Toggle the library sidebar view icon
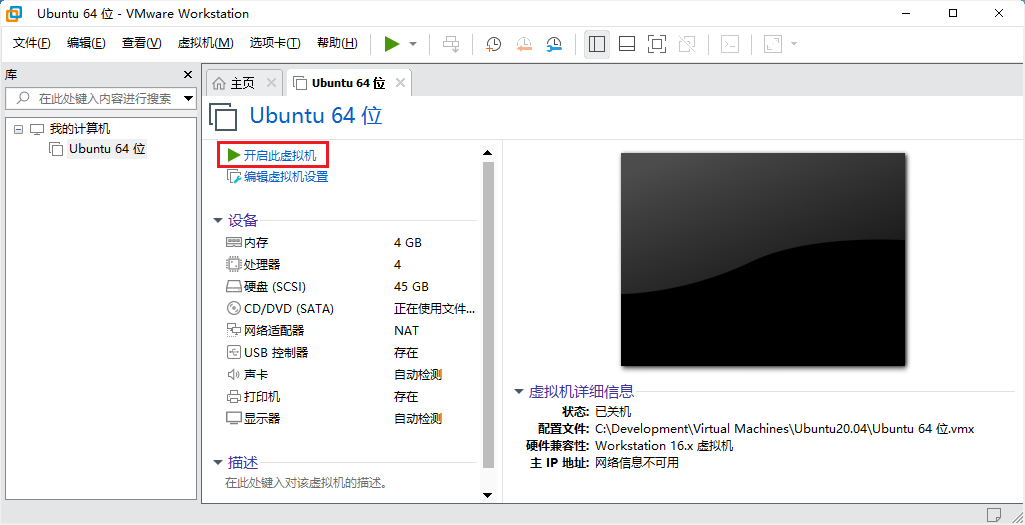Image resolution: width=1025 pixels, height=525 pixels. coord(597,44)
